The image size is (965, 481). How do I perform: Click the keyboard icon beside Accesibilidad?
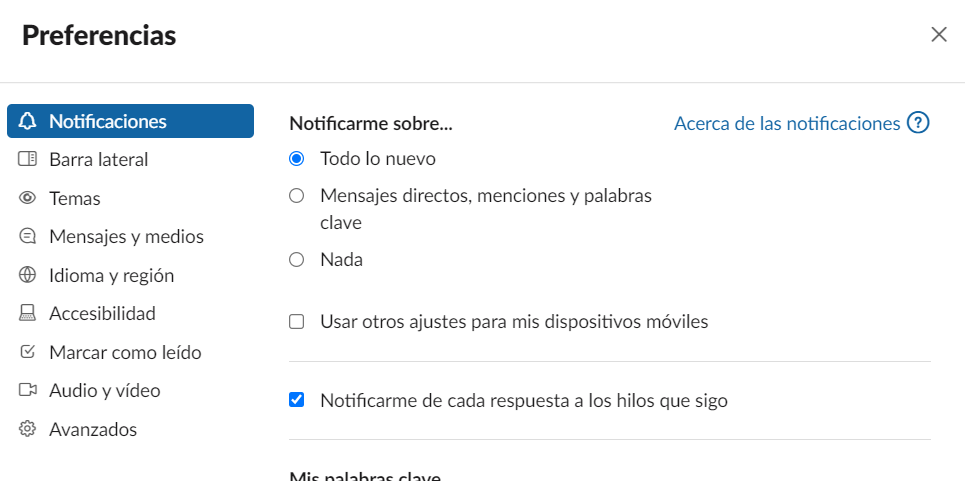tap(27, 313)
